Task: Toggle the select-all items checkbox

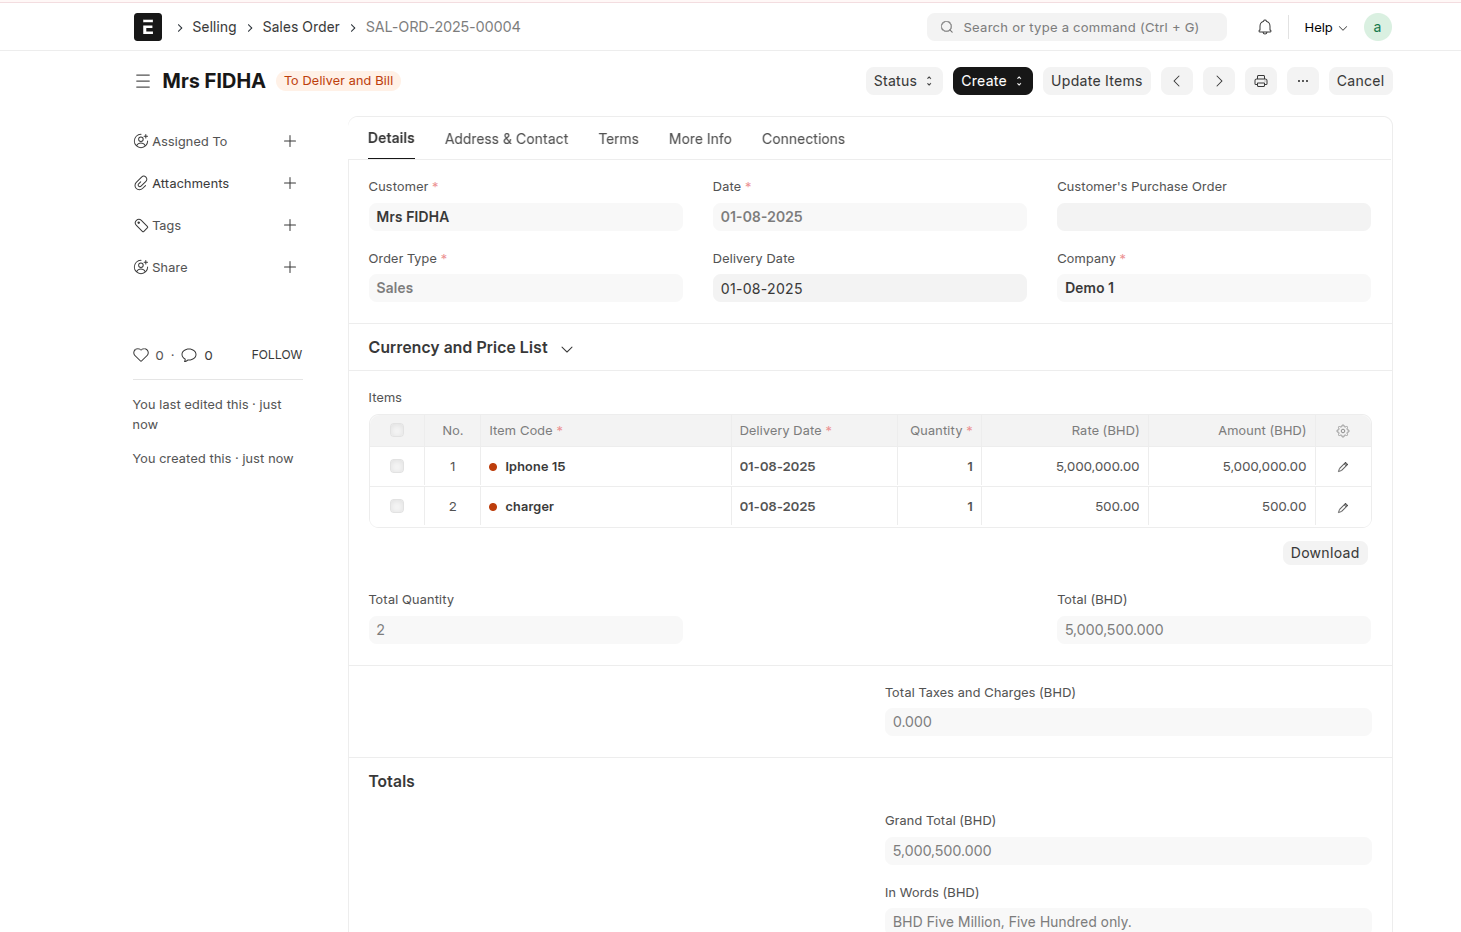Action: pyautogui.click(x=397, y=431)
